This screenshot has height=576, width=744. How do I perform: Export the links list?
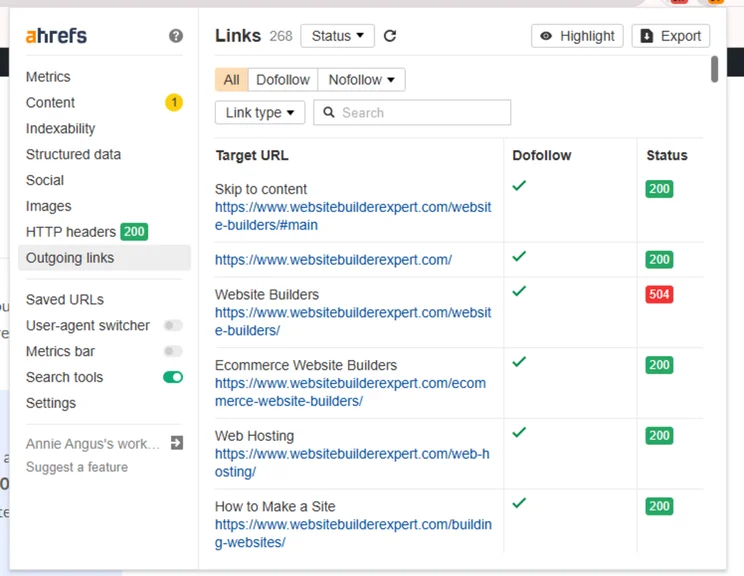[x=670, y=36]
